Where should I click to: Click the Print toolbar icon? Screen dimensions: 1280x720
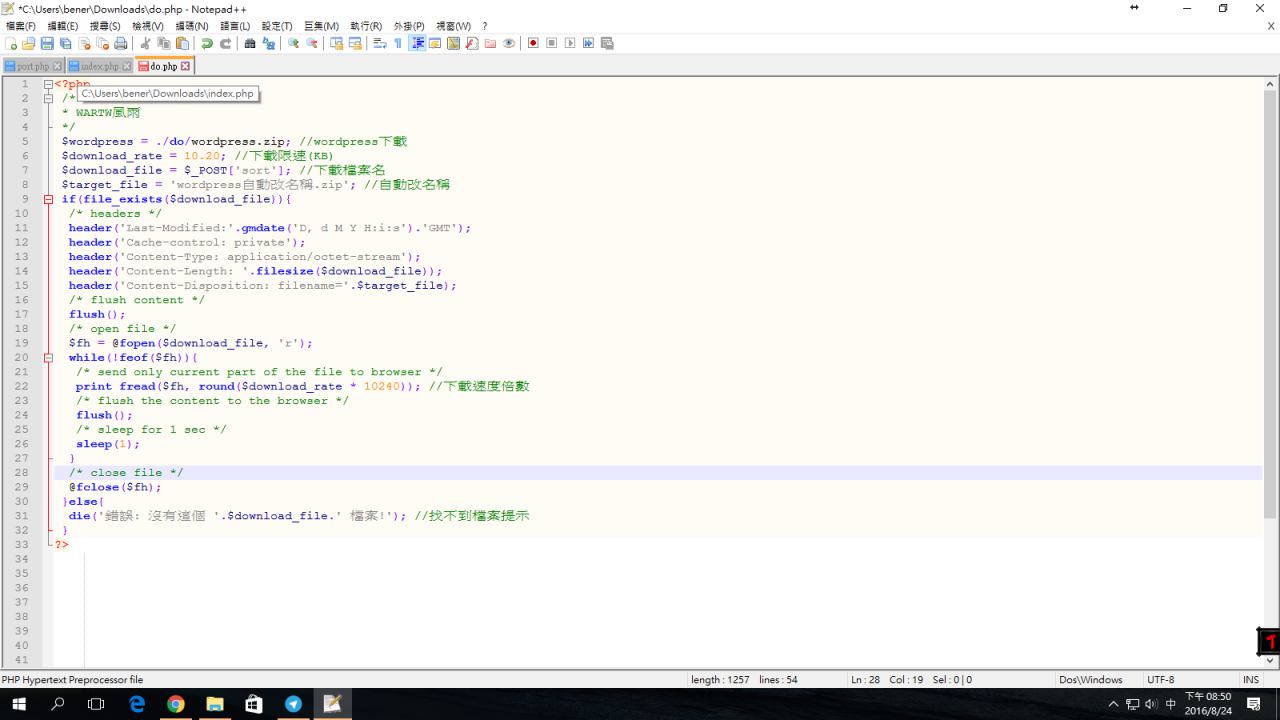click(121, 44)
